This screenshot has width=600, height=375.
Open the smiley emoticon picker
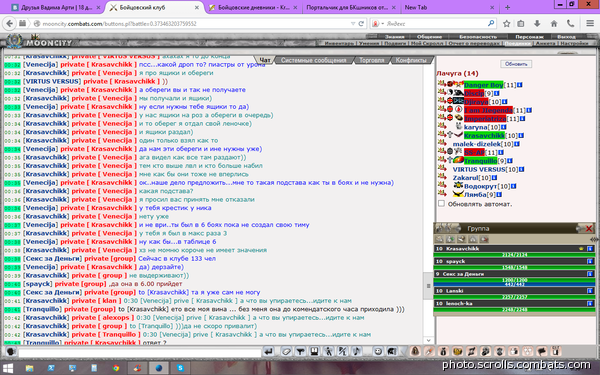click(x=378, y=351)
